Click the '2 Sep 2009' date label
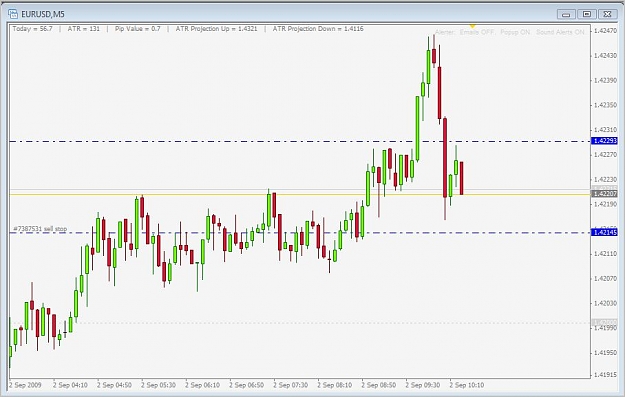Image resolution: width=625 pixels, height=397 pixels. [x=25, y=385]
